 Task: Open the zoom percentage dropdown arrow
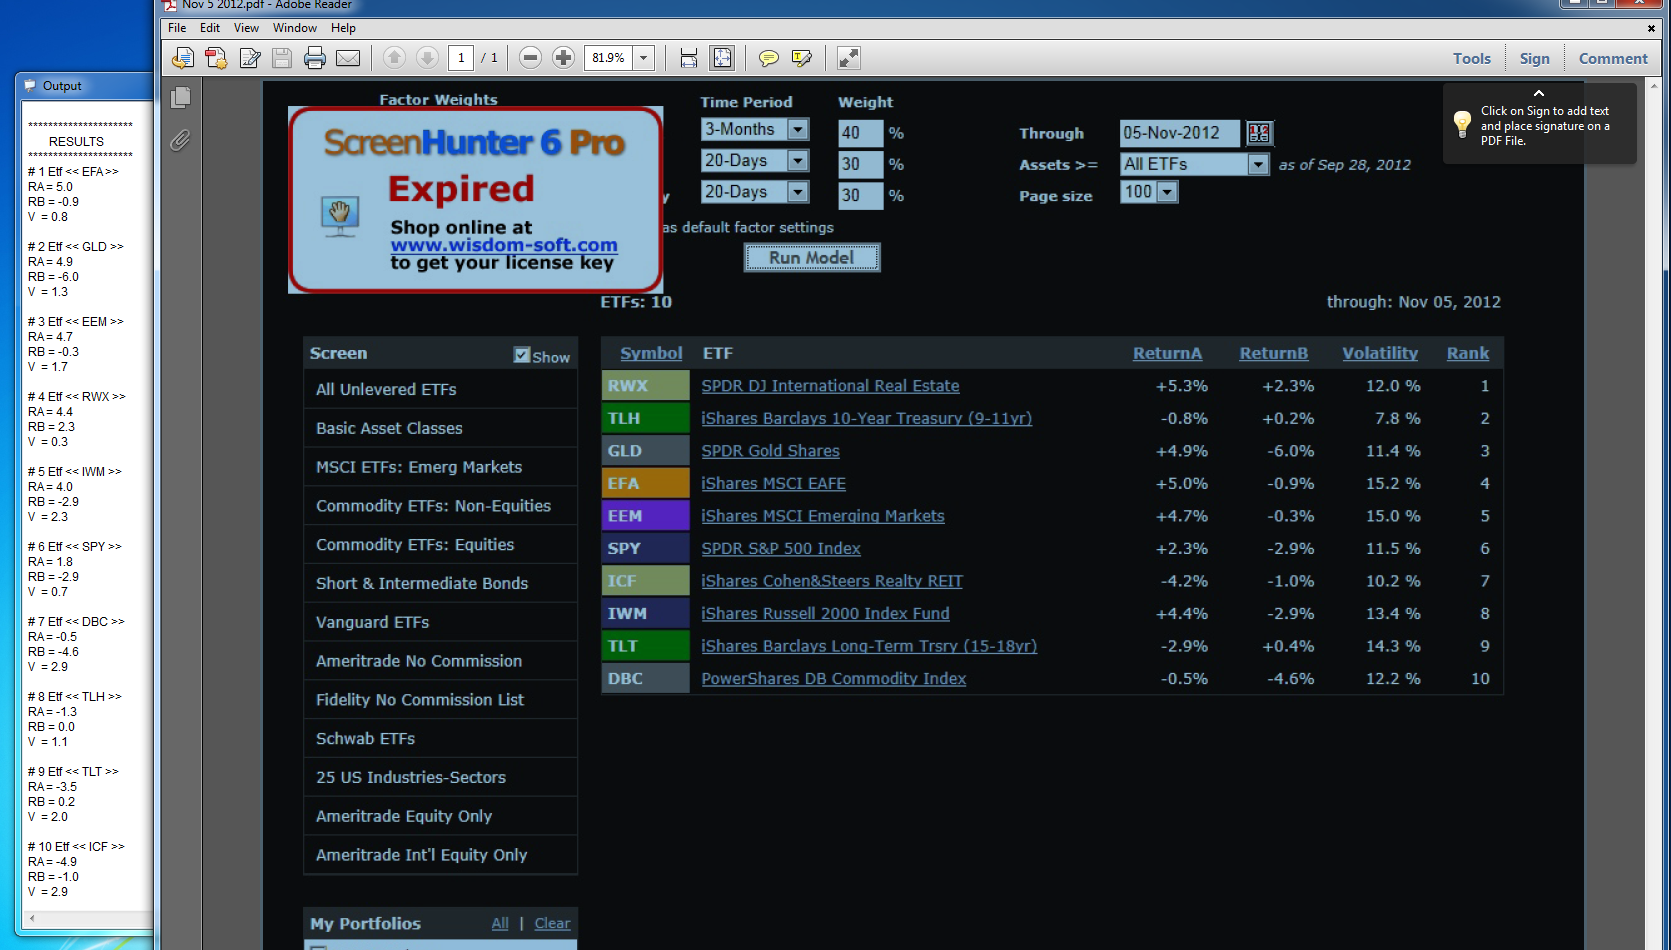point(644,58)
